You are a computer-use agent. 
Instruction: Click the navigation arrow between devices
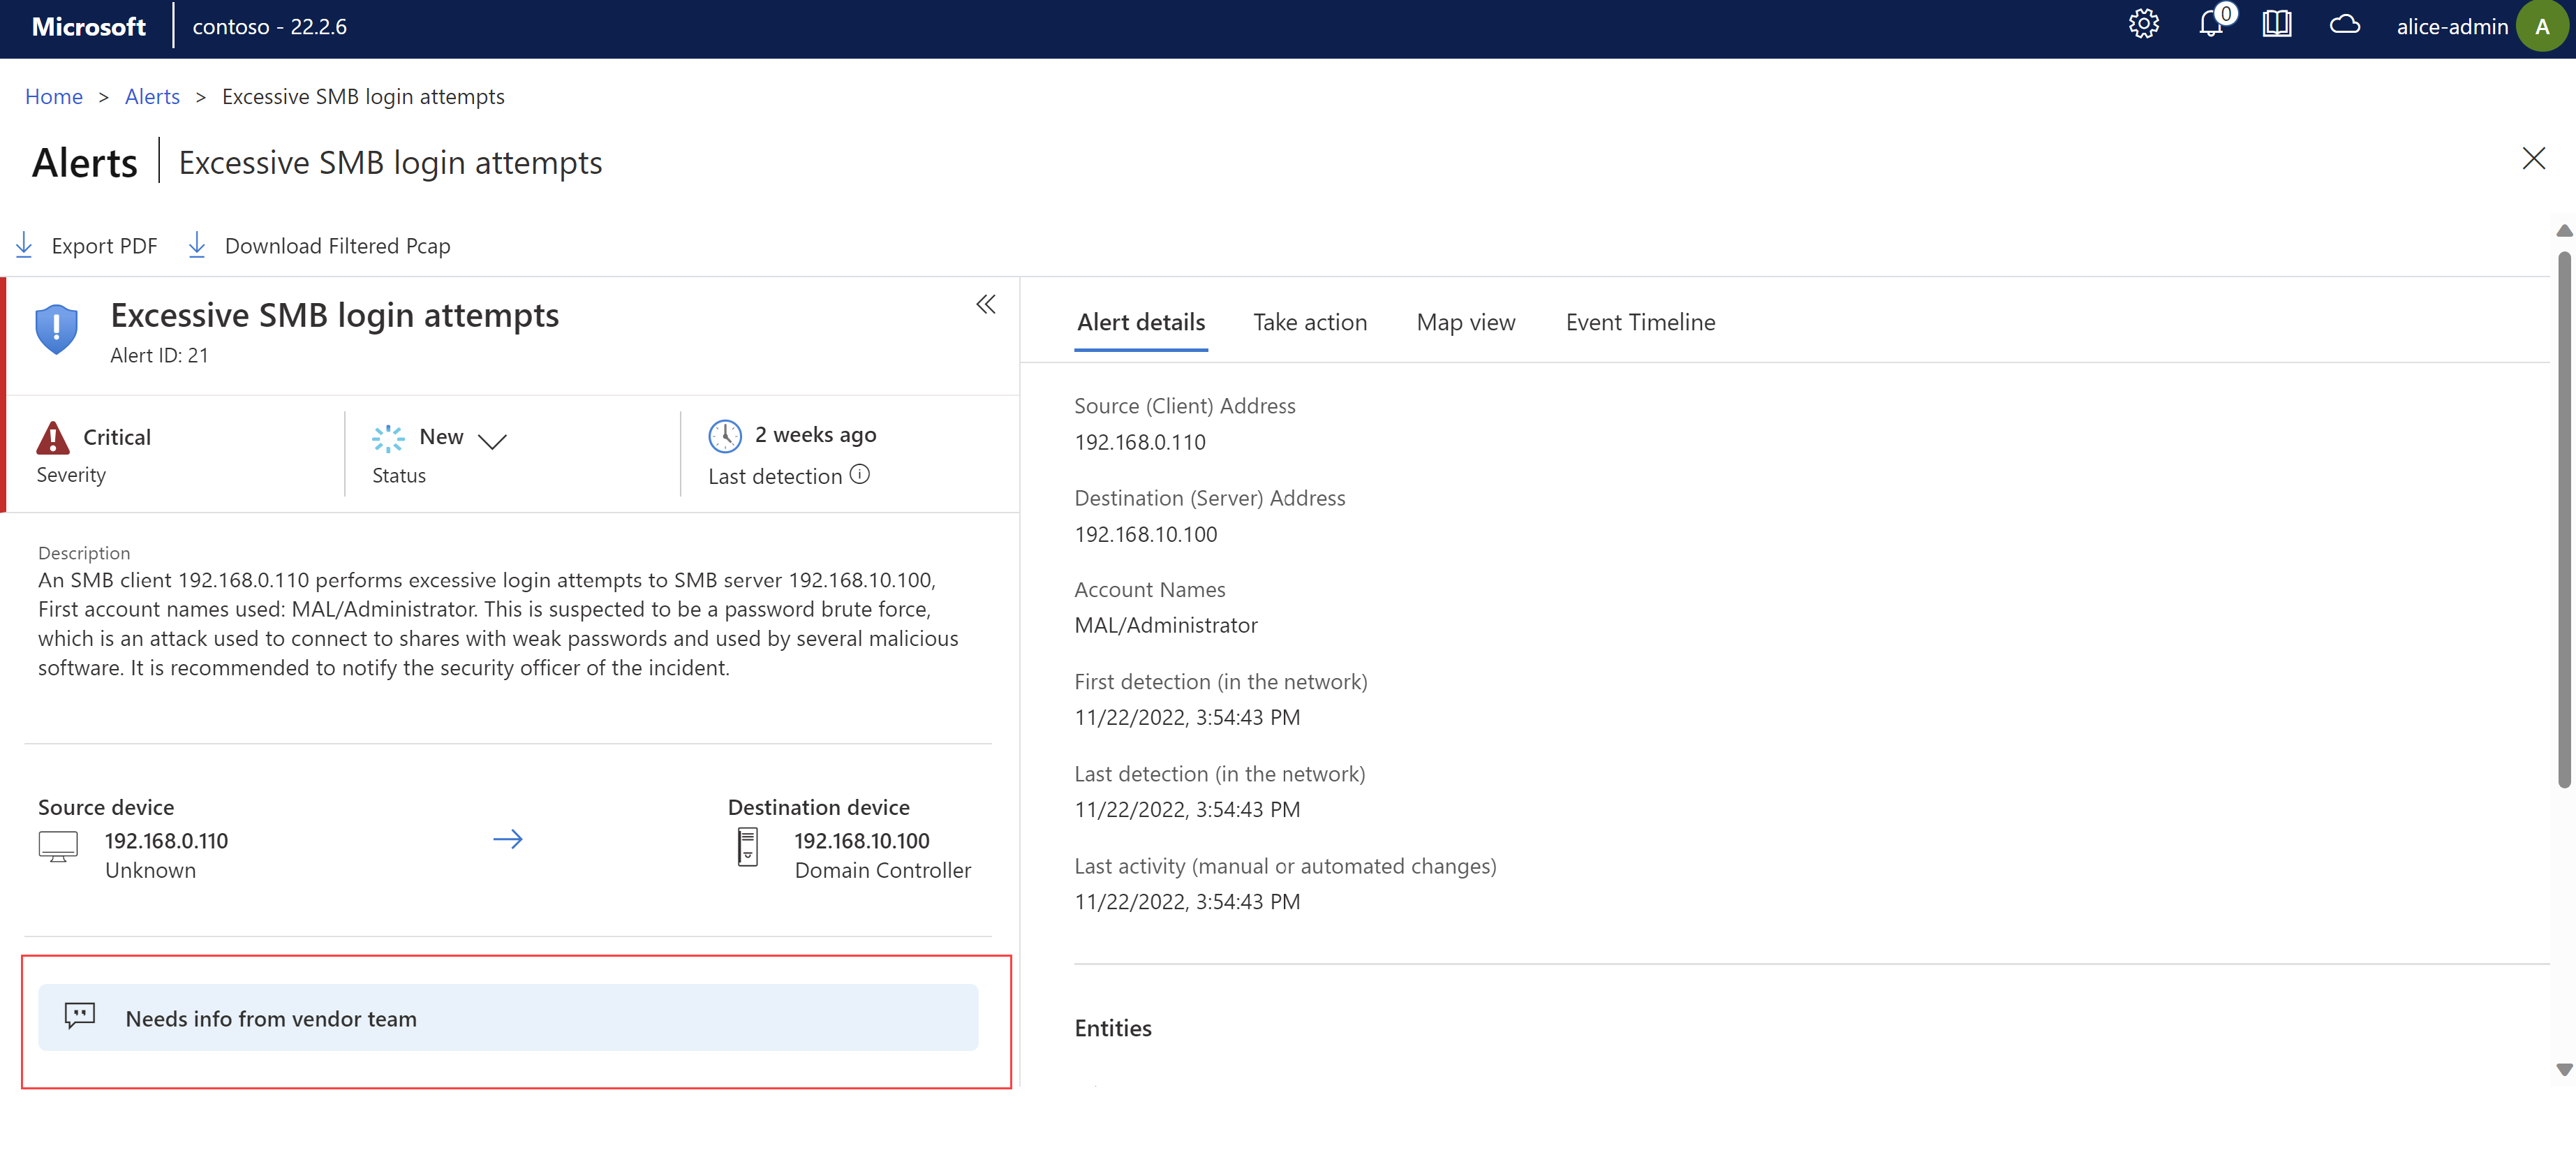point(508,839)
